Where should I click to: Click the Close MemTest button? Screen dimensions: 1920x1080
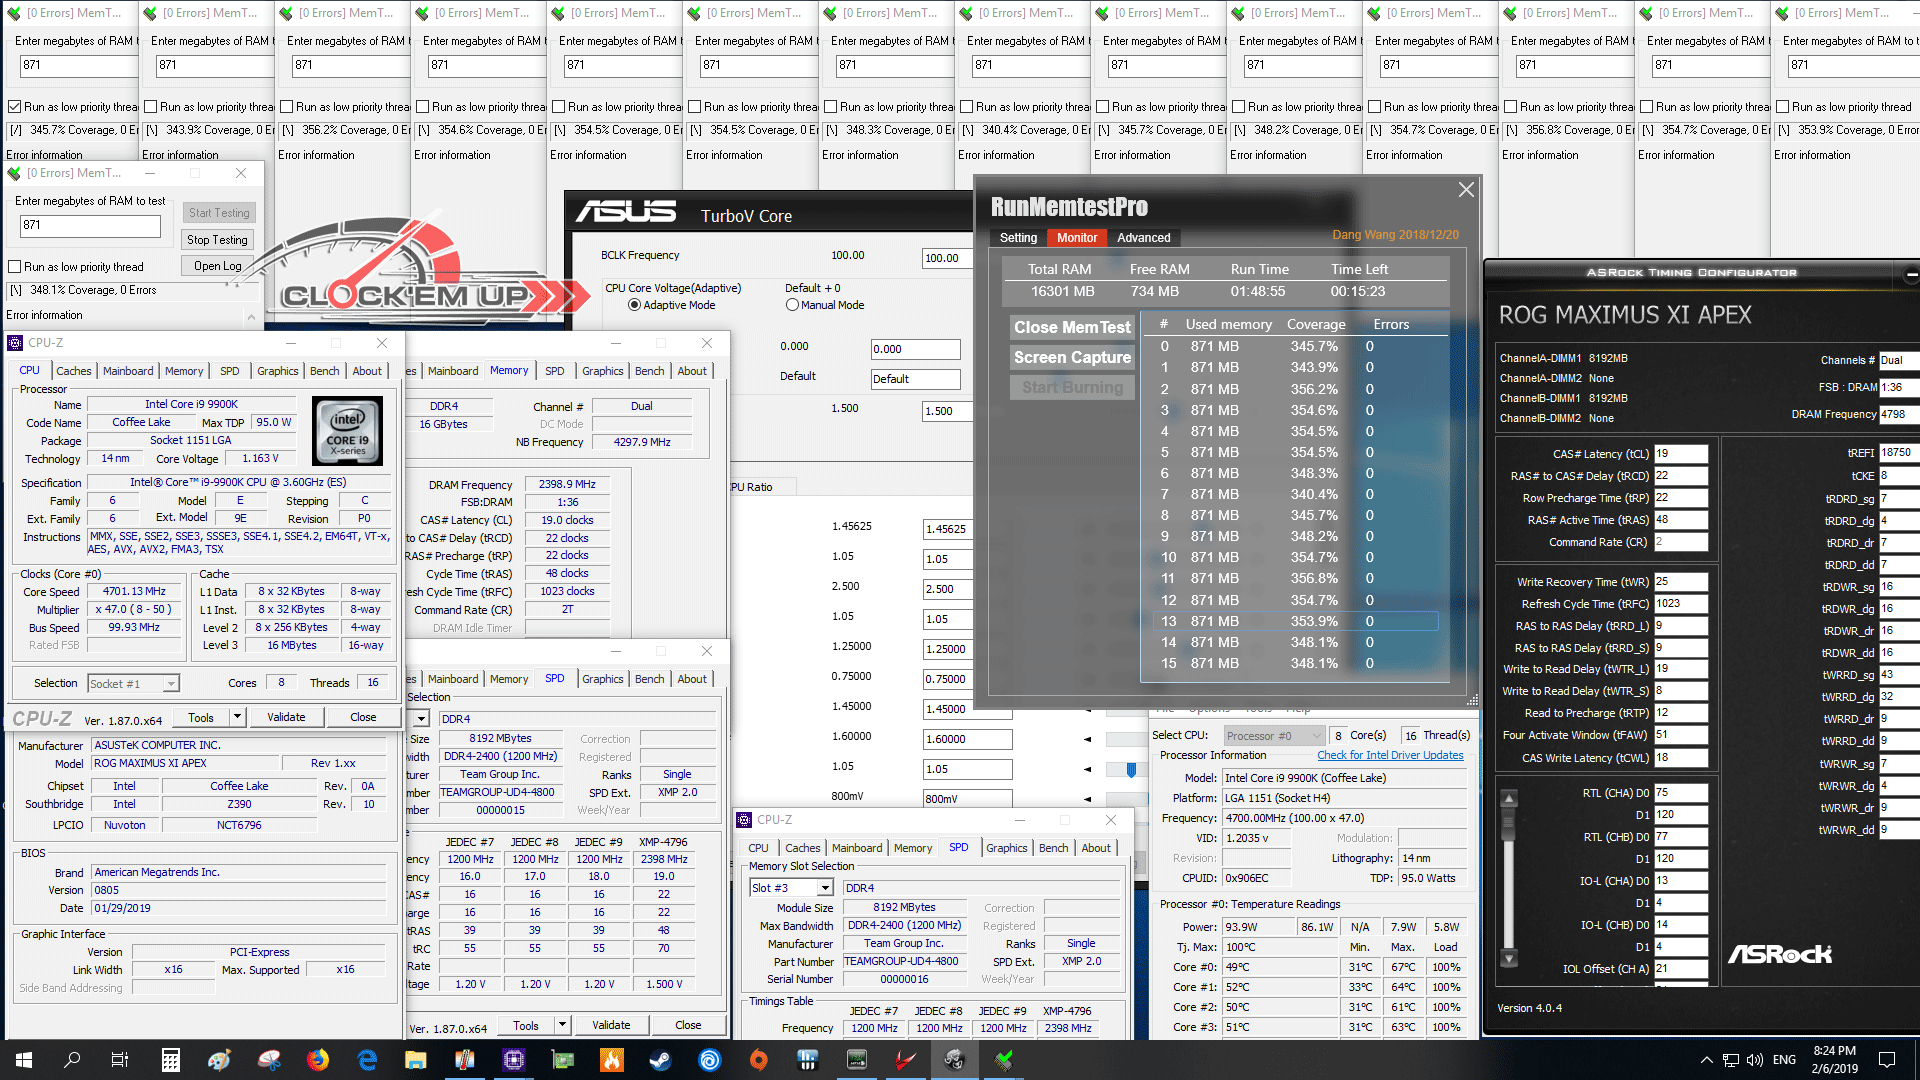point(1072,327)
